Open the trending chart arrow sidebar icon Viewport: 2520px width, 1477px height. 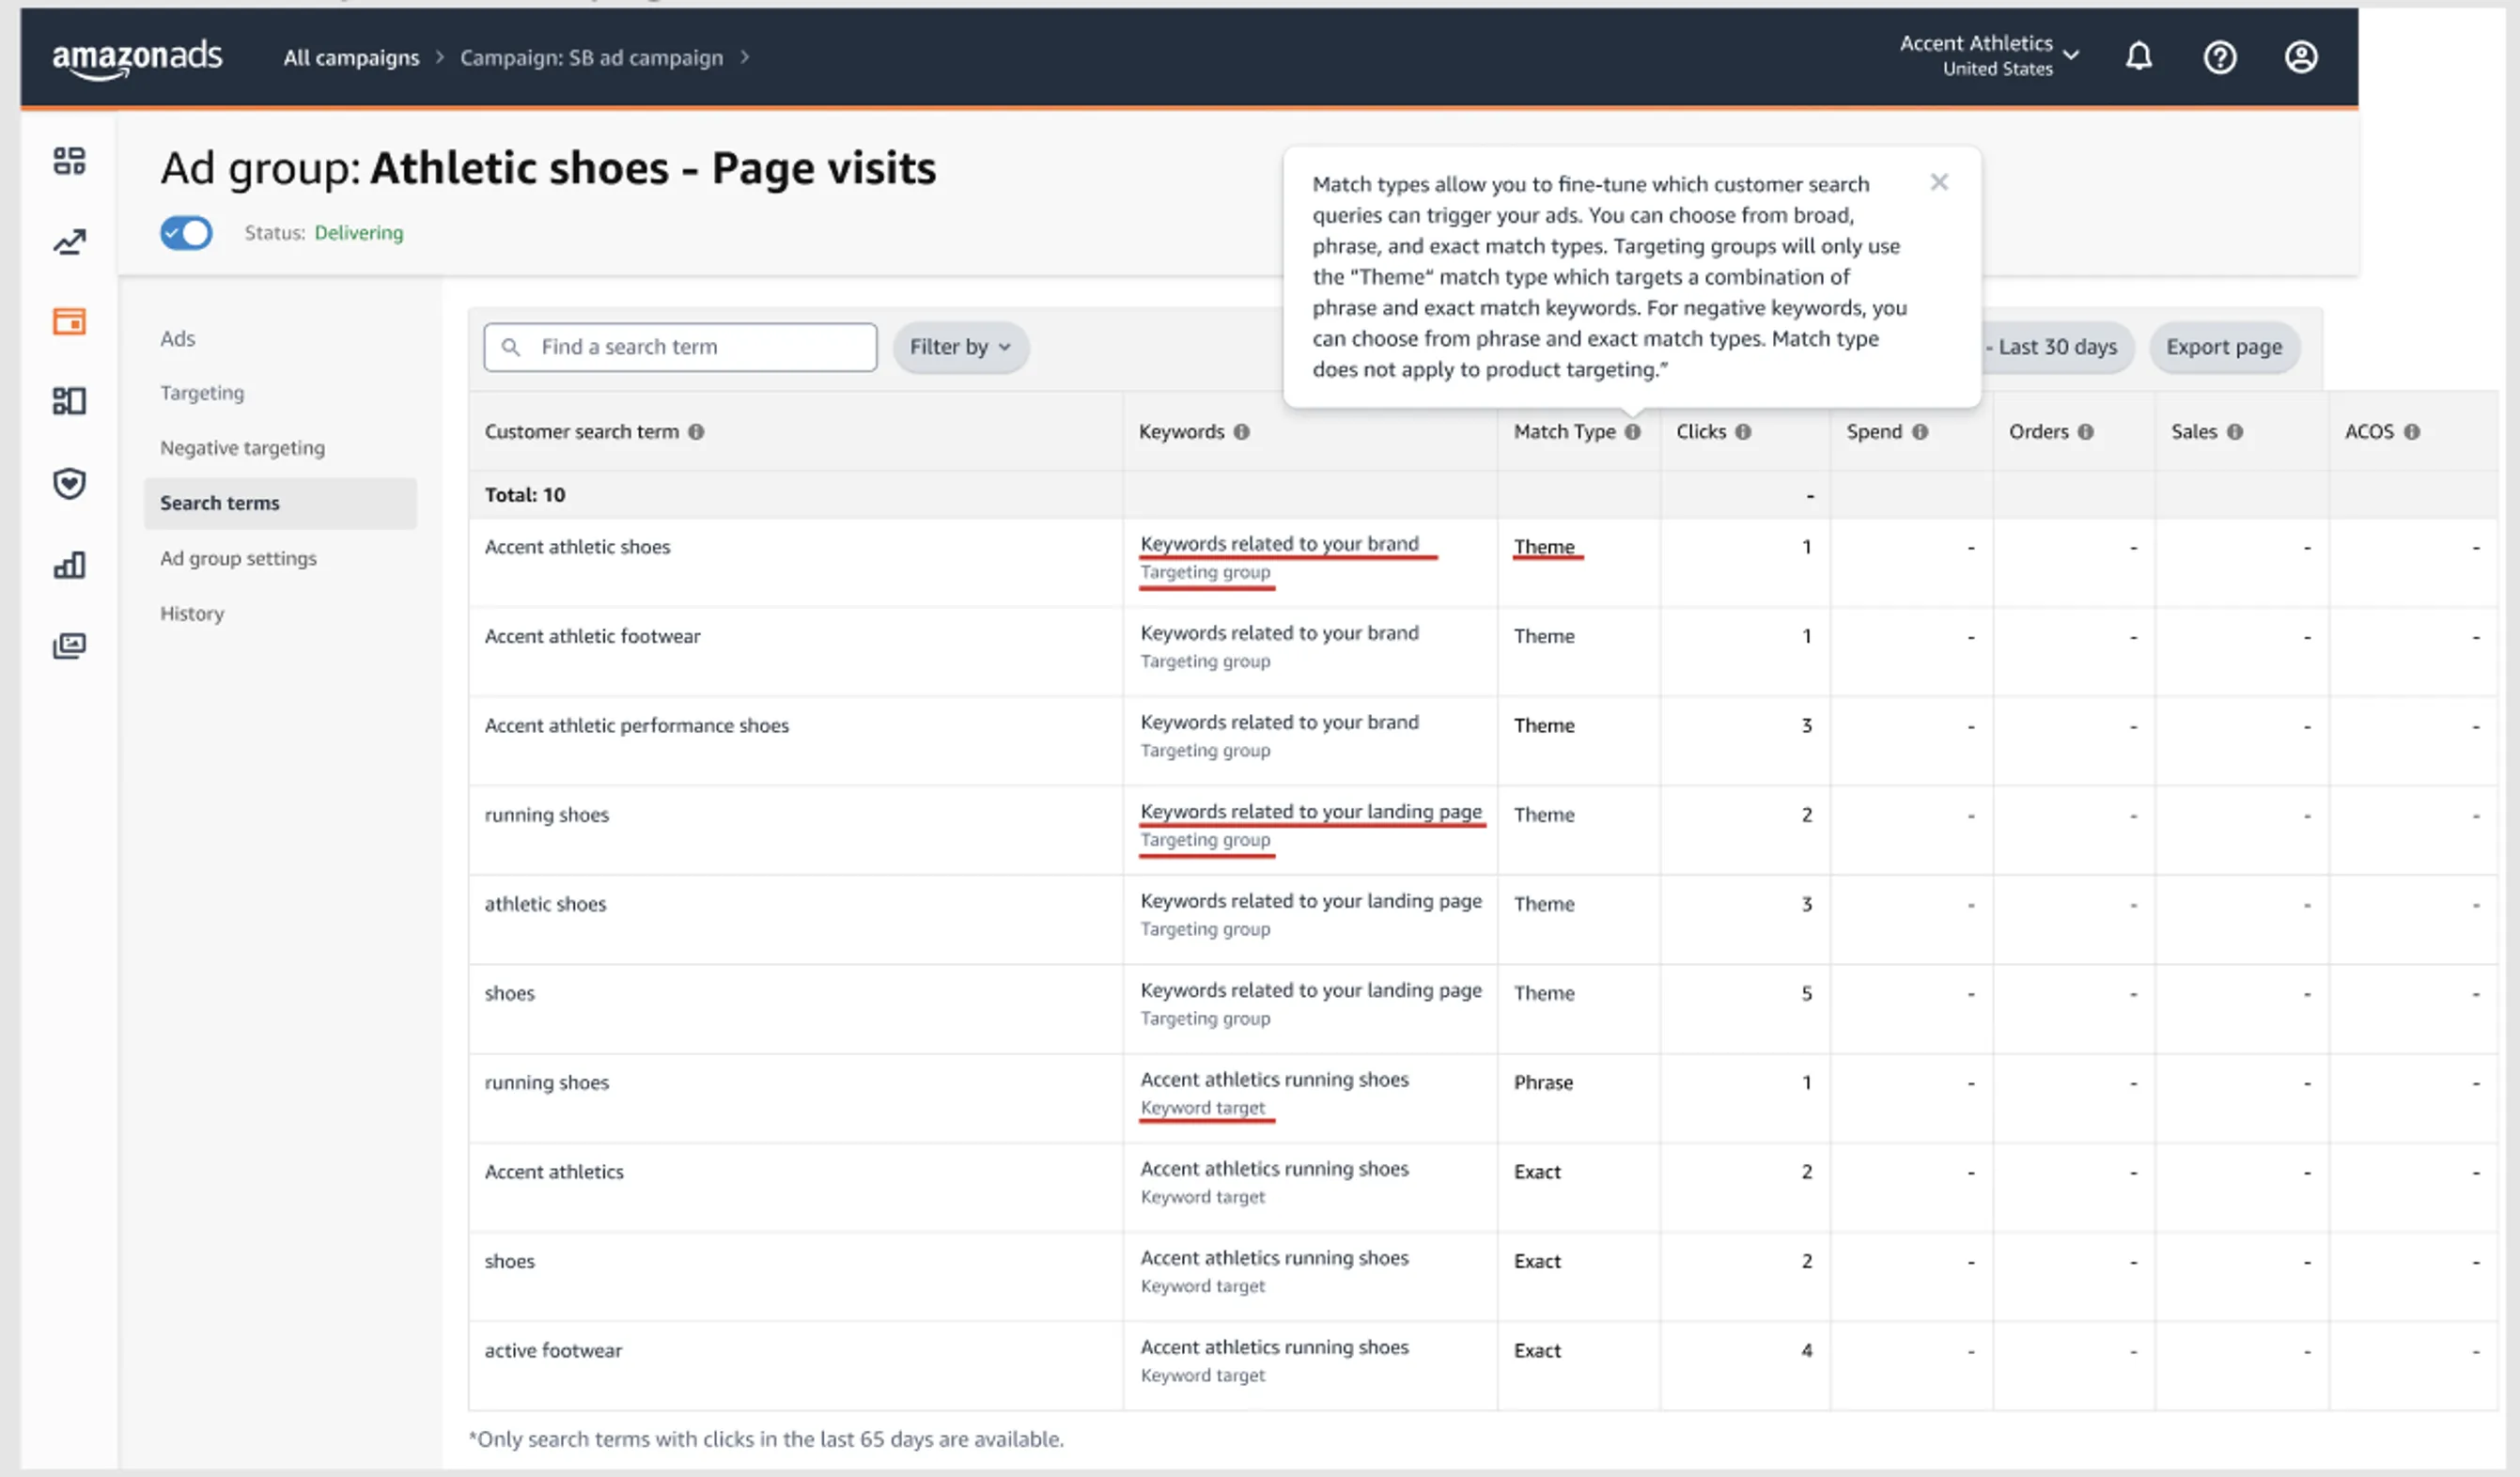coord(69,241)
